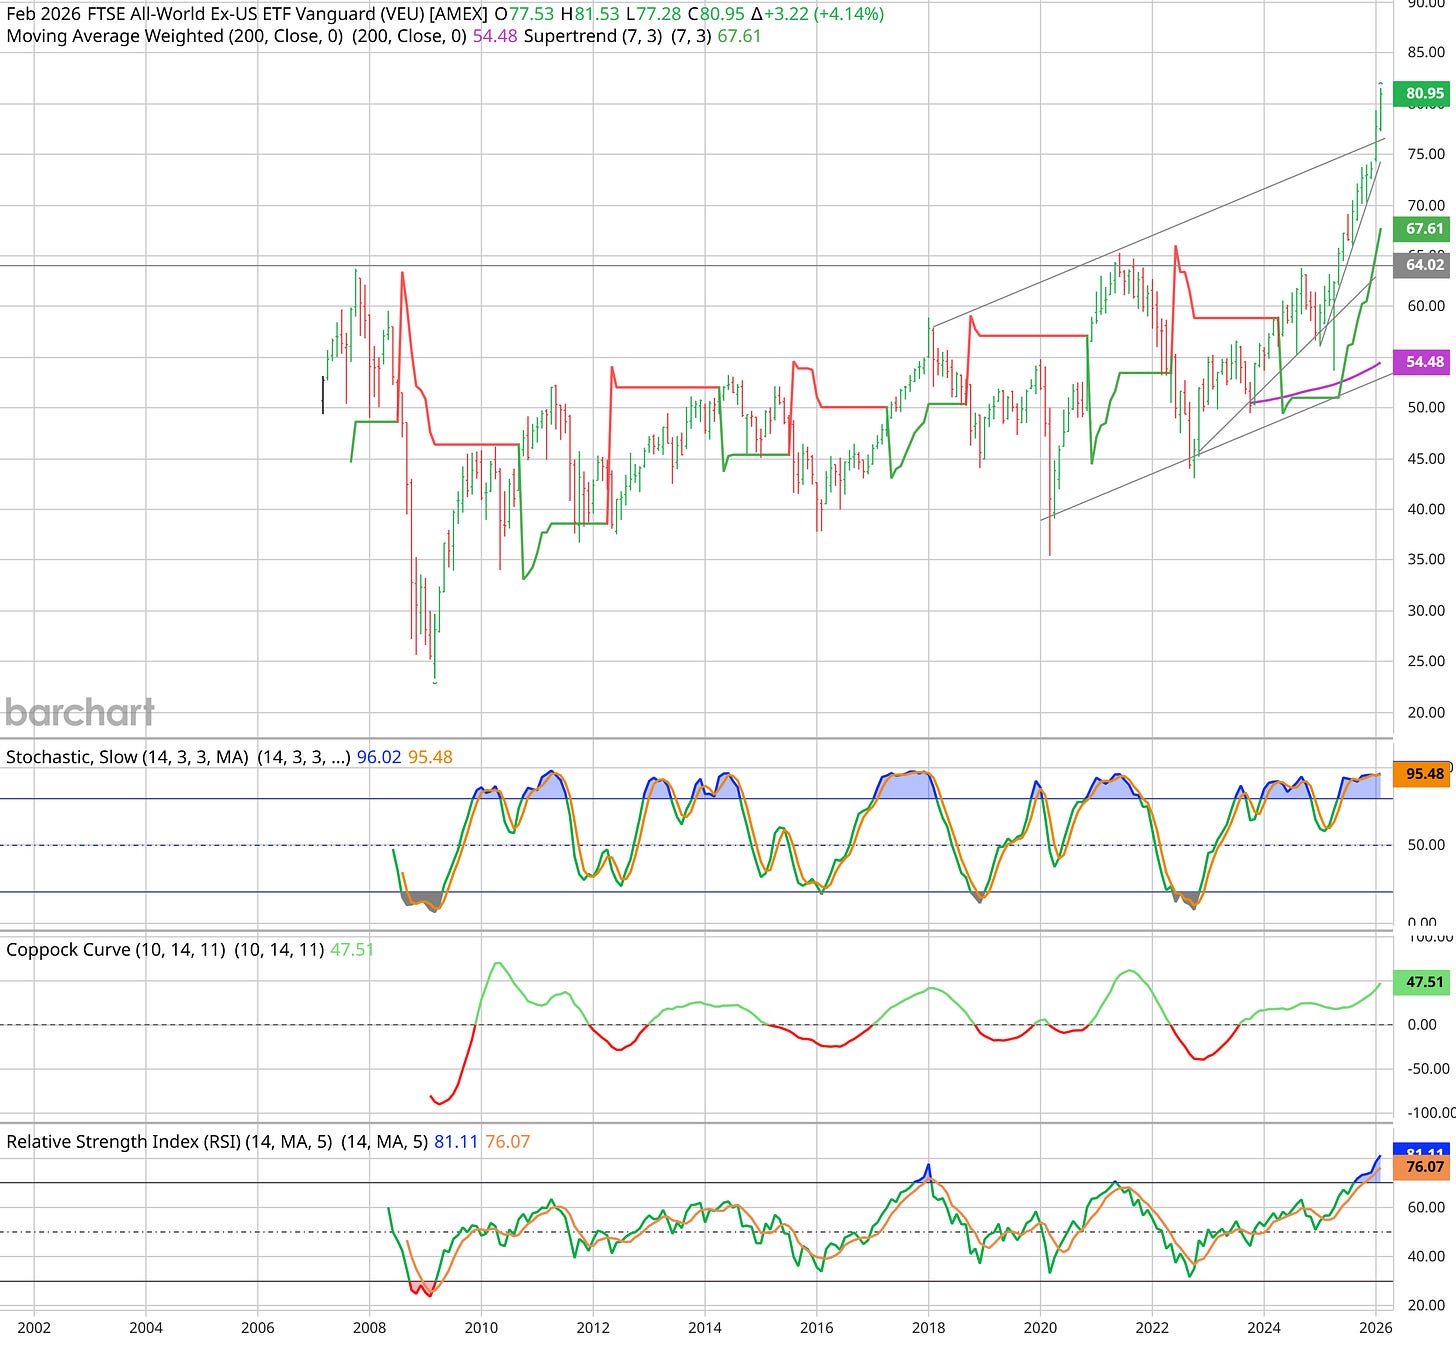The image size is (1456, 1346).
Task: Click the 2020 year label on time axis
Action: [1041, 1327]
